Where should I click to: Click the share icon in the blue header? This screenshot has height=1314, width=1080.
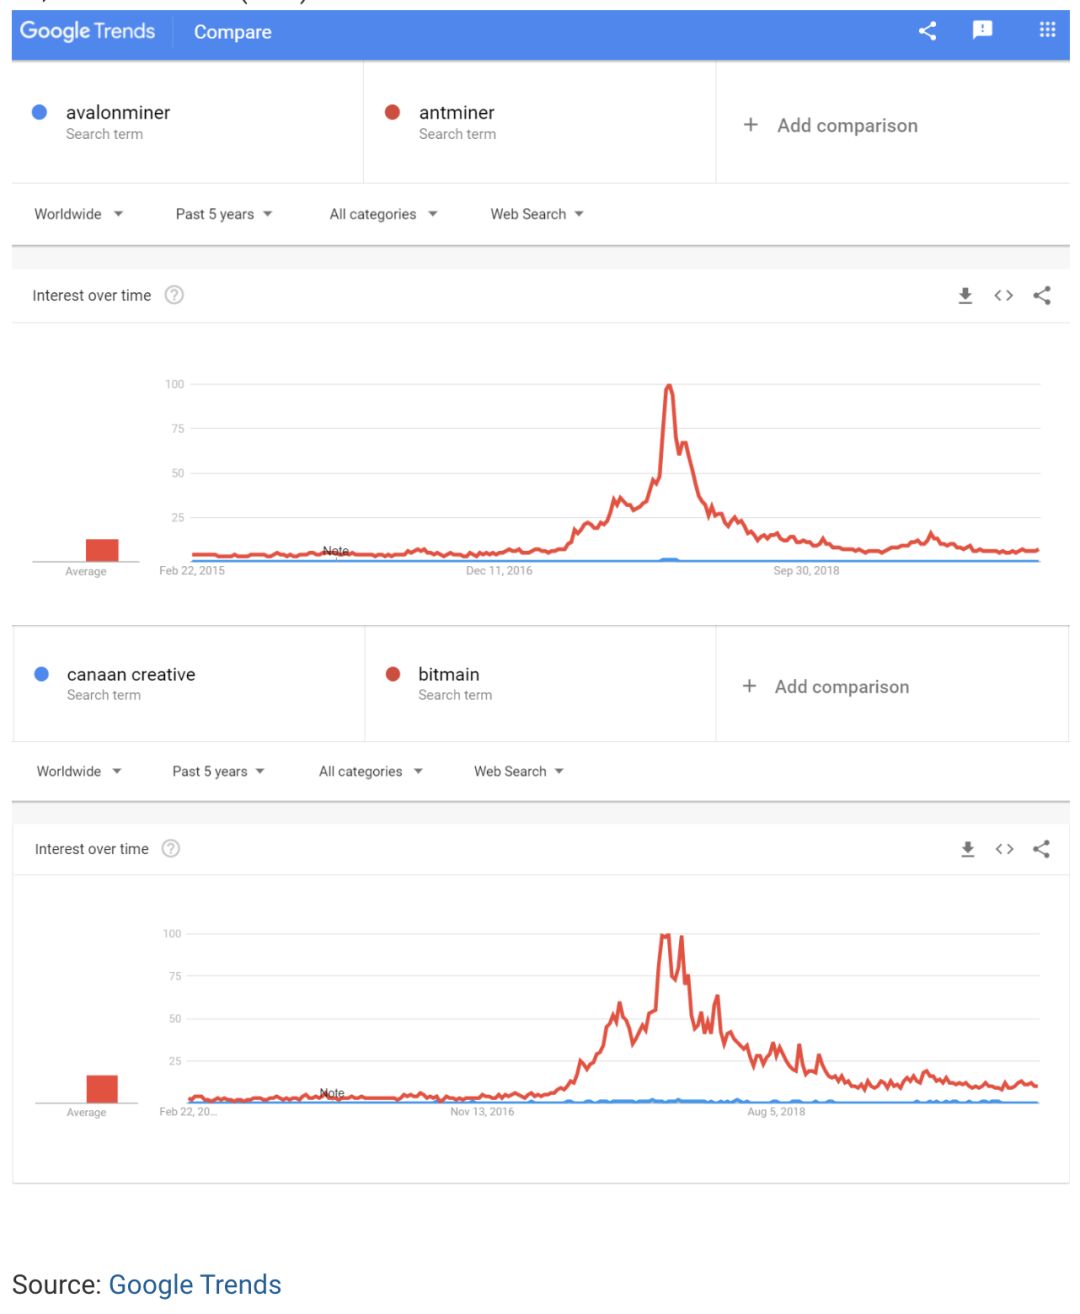(x=927, y=31)
